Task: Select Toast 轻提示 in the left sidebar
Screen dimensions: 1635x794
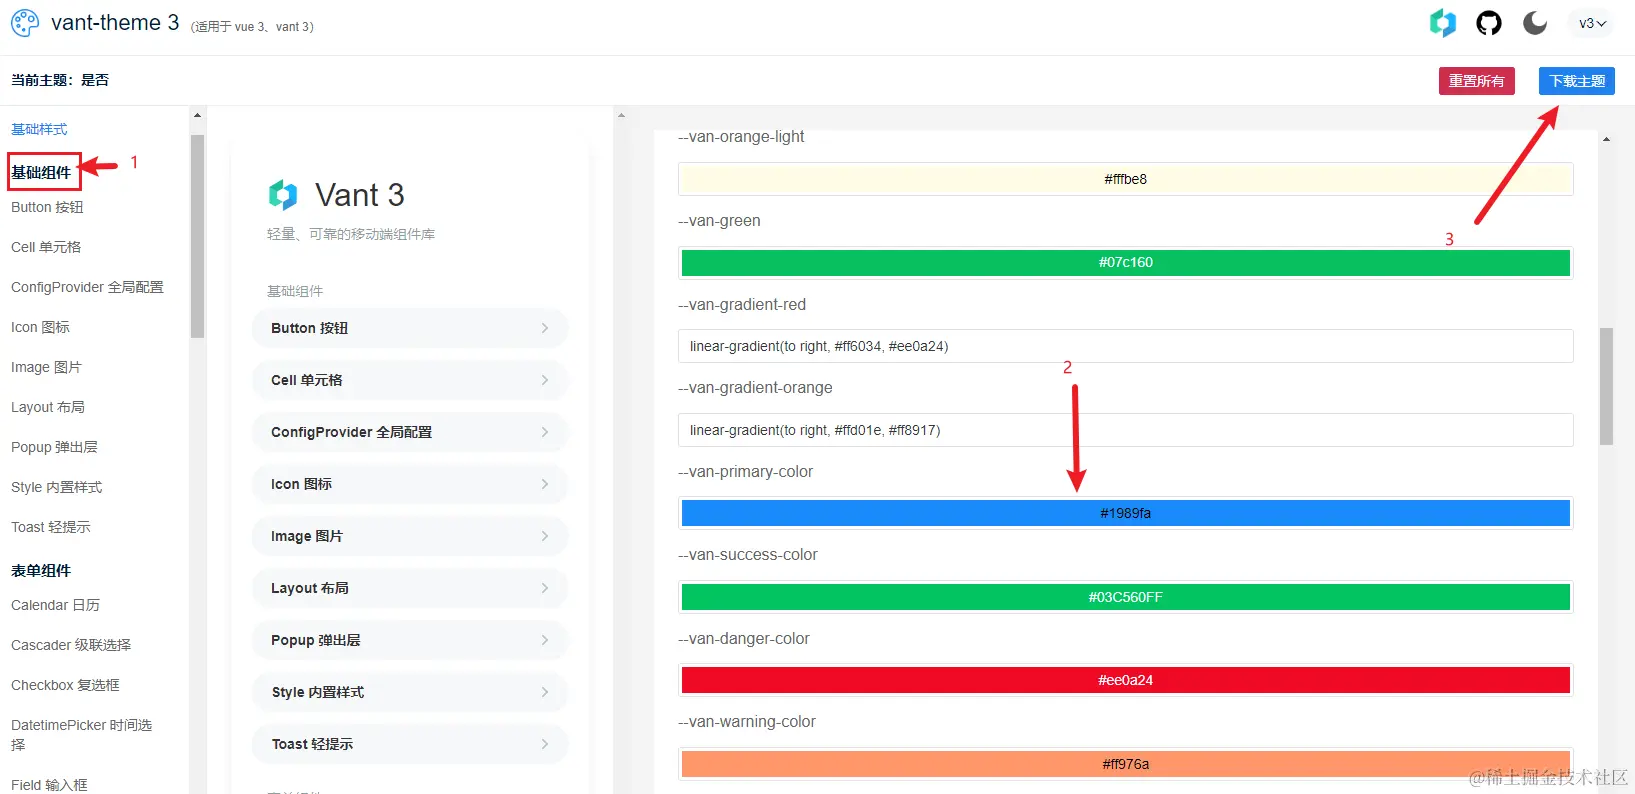Action: coord(51,527)
